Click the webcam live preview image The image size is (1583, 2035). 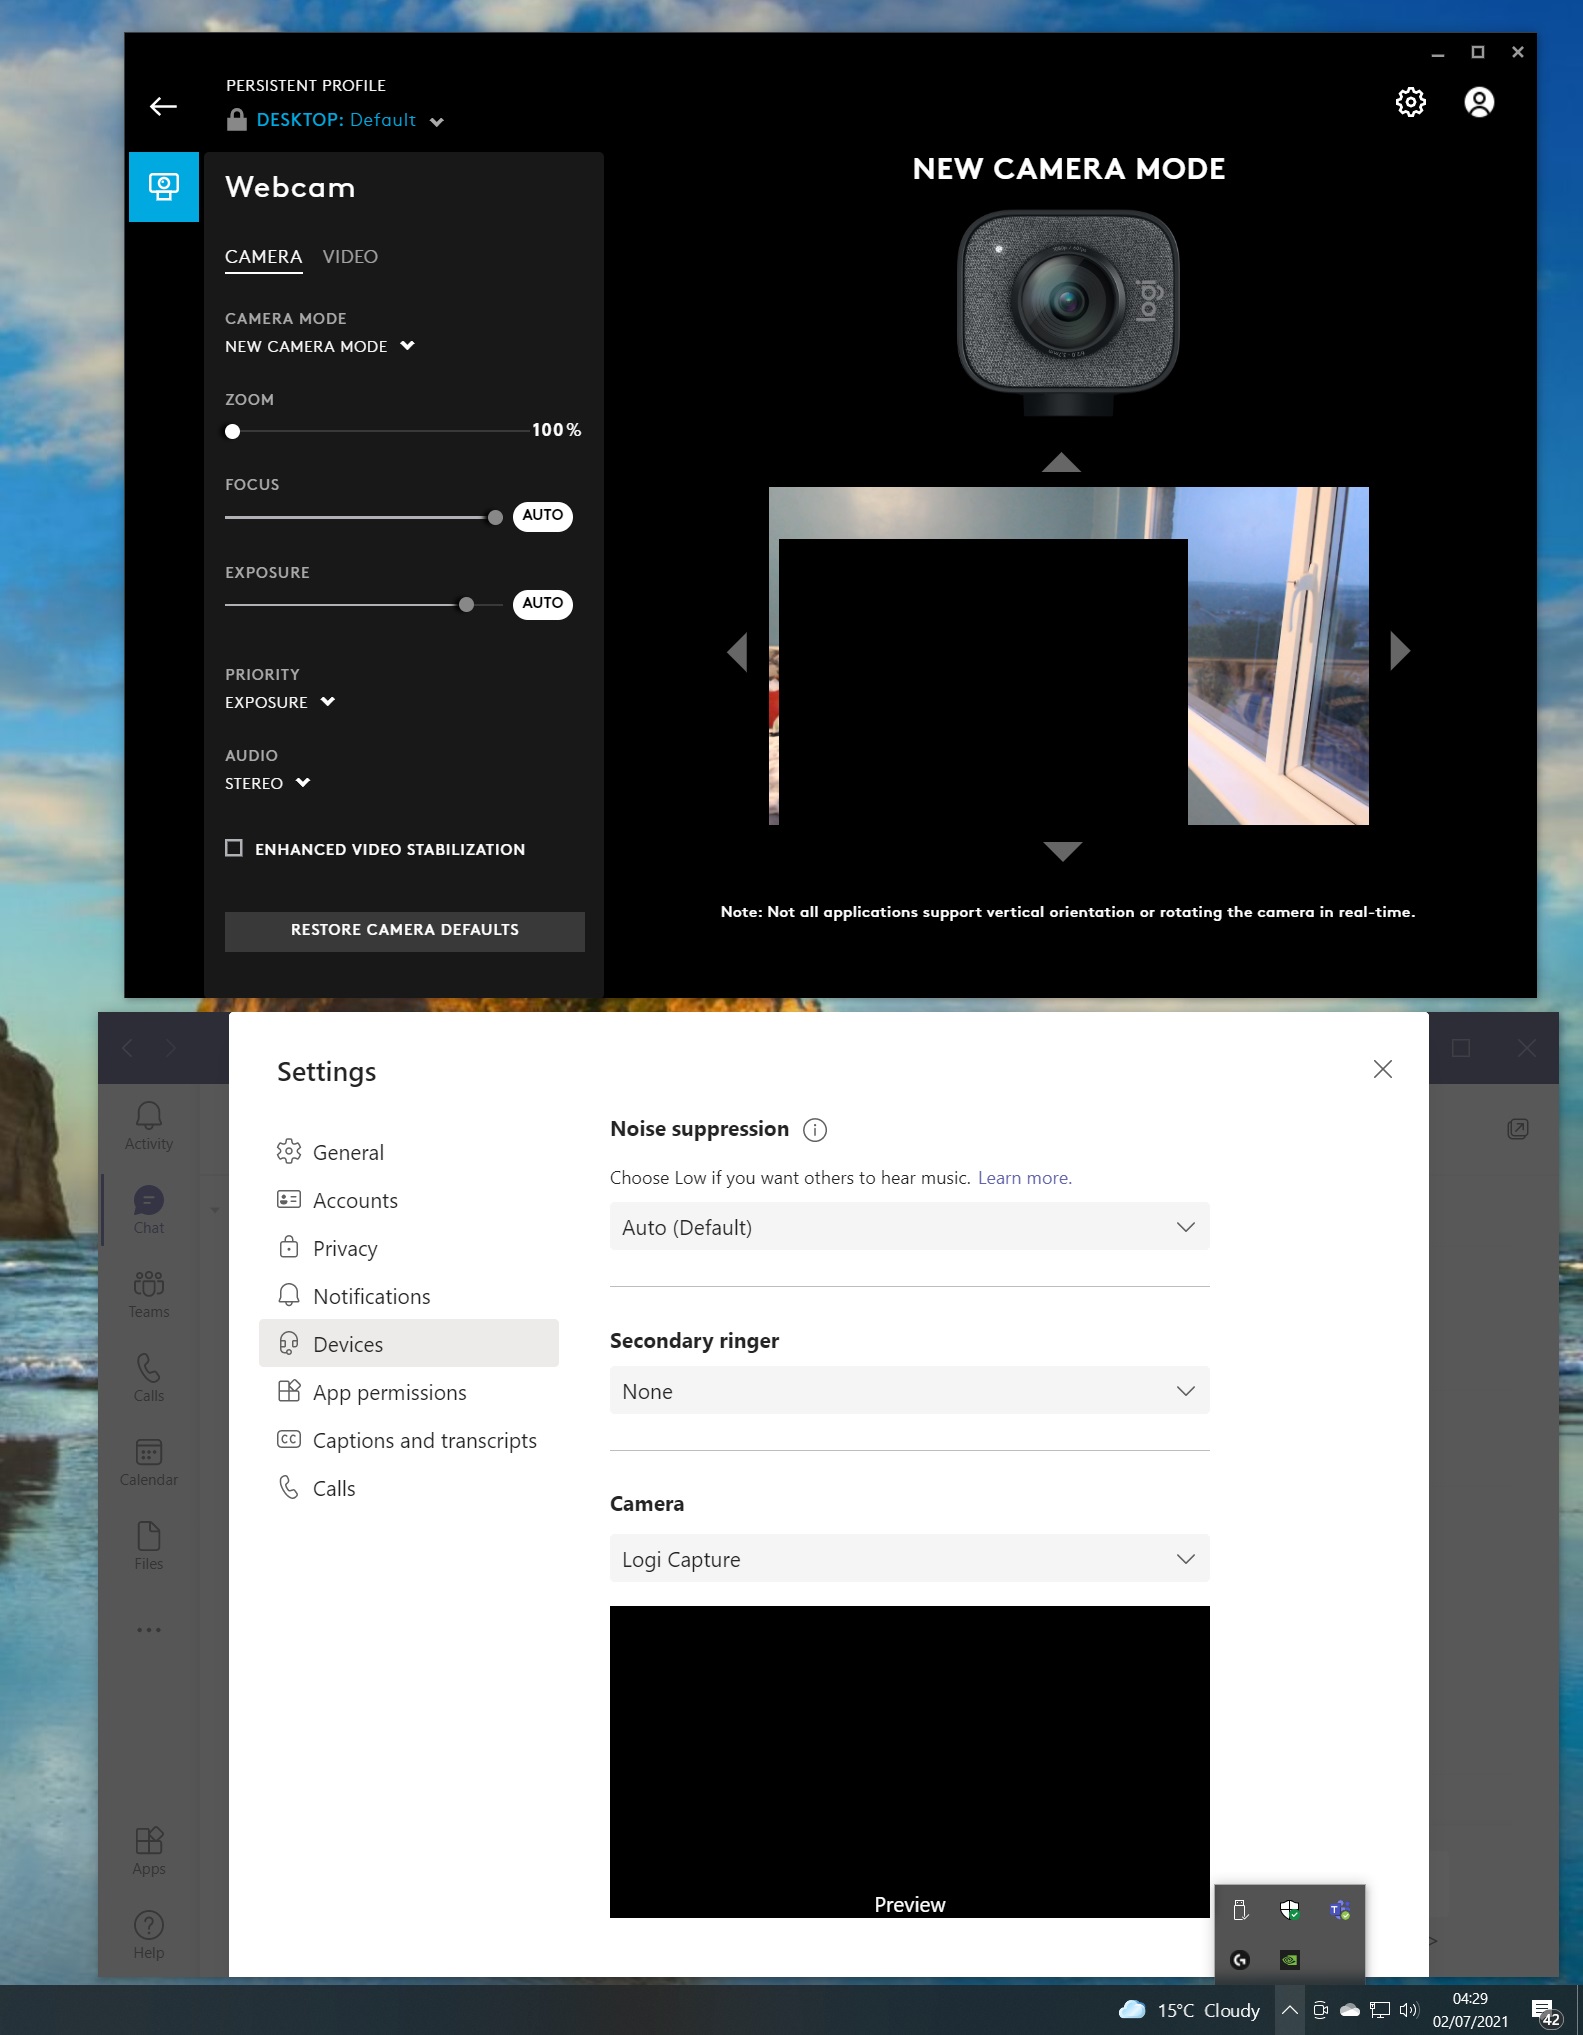coord(1068,656)
